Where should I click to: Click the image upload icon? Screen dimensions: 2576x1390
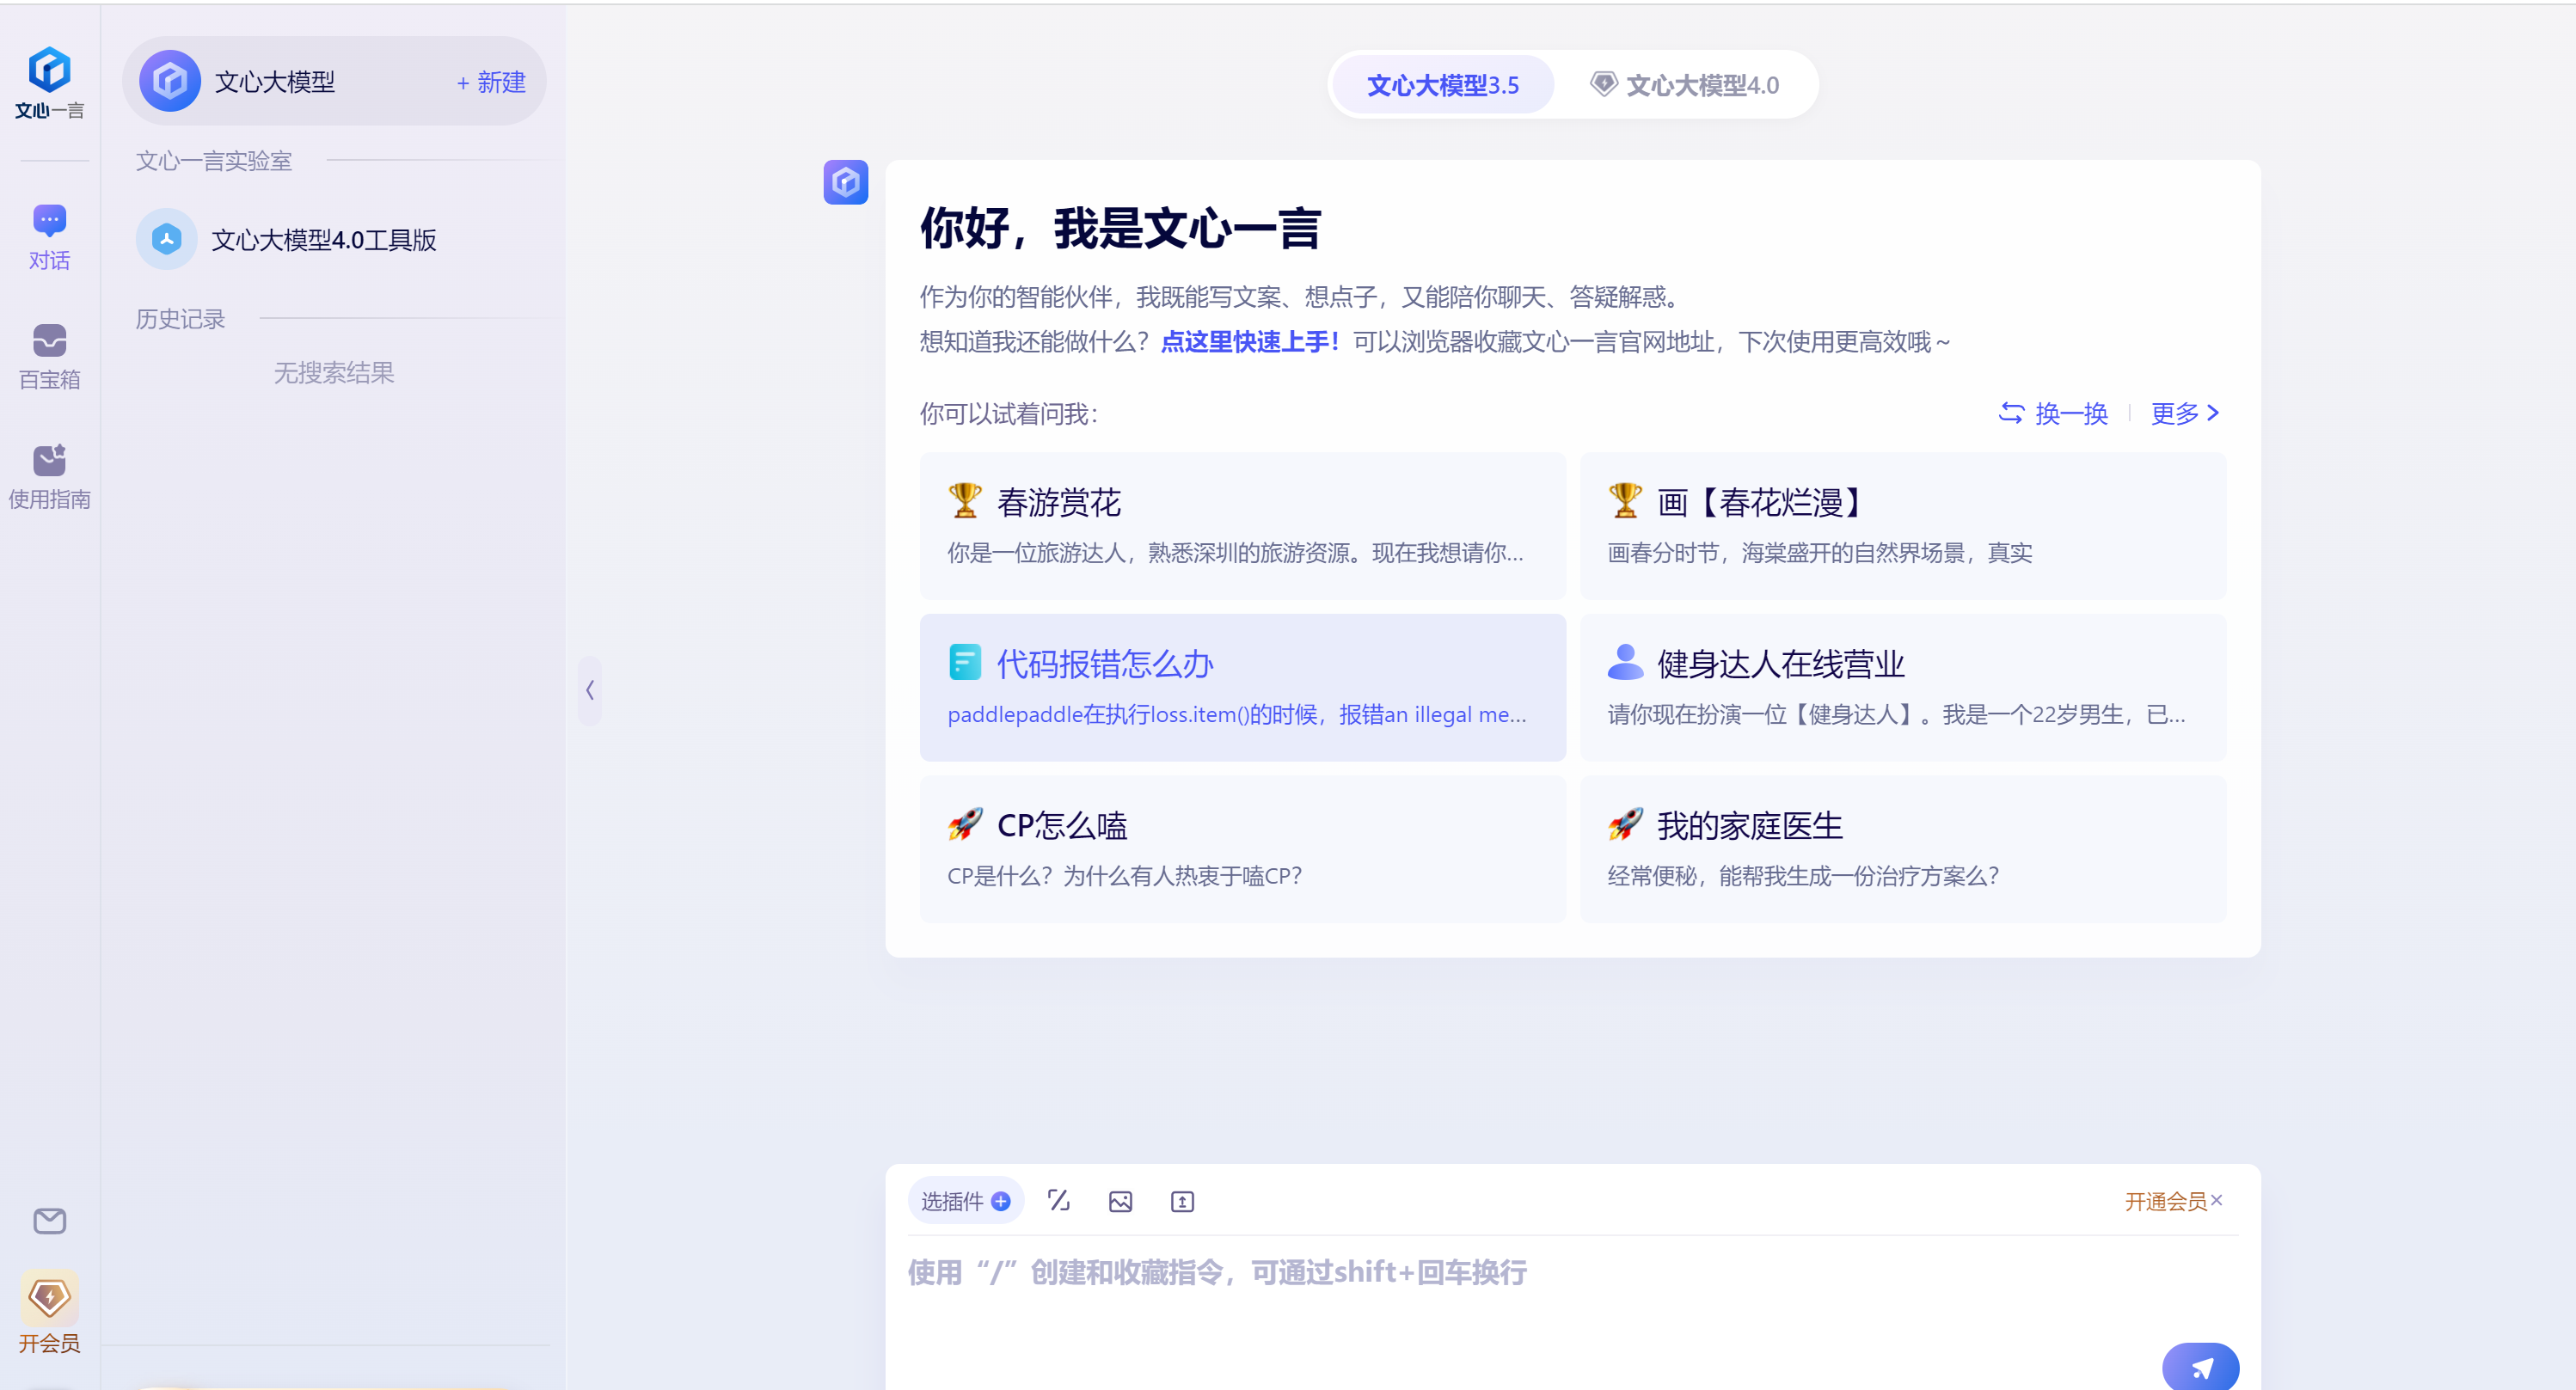point(1120,1201)
